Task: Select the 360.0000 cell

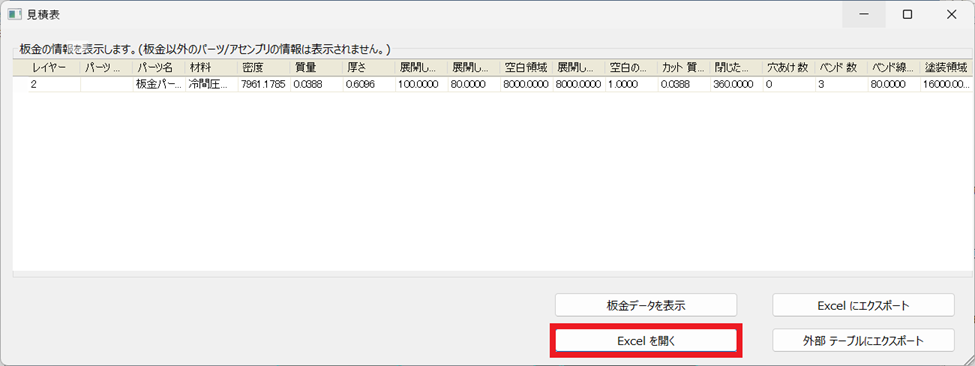Action: [x=737, y=85]
